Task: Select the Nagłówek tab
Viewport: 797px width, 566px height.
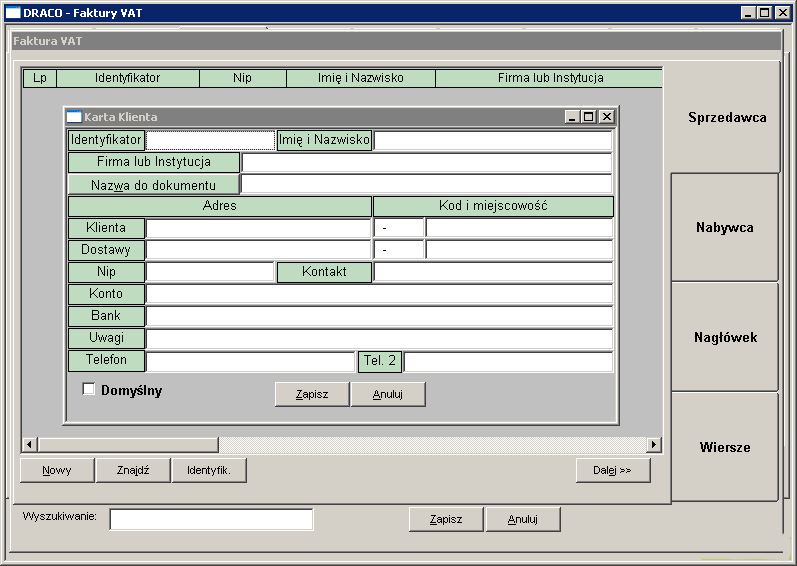Action: click(x=724, y=337)
